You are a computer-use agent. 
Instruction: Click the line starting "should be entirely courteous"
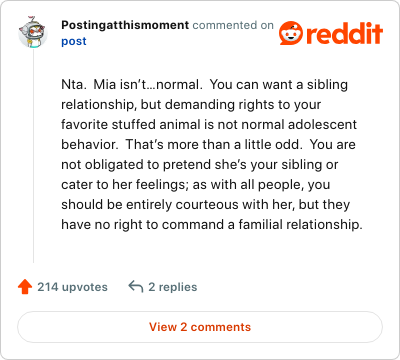[x=206, y=205]
